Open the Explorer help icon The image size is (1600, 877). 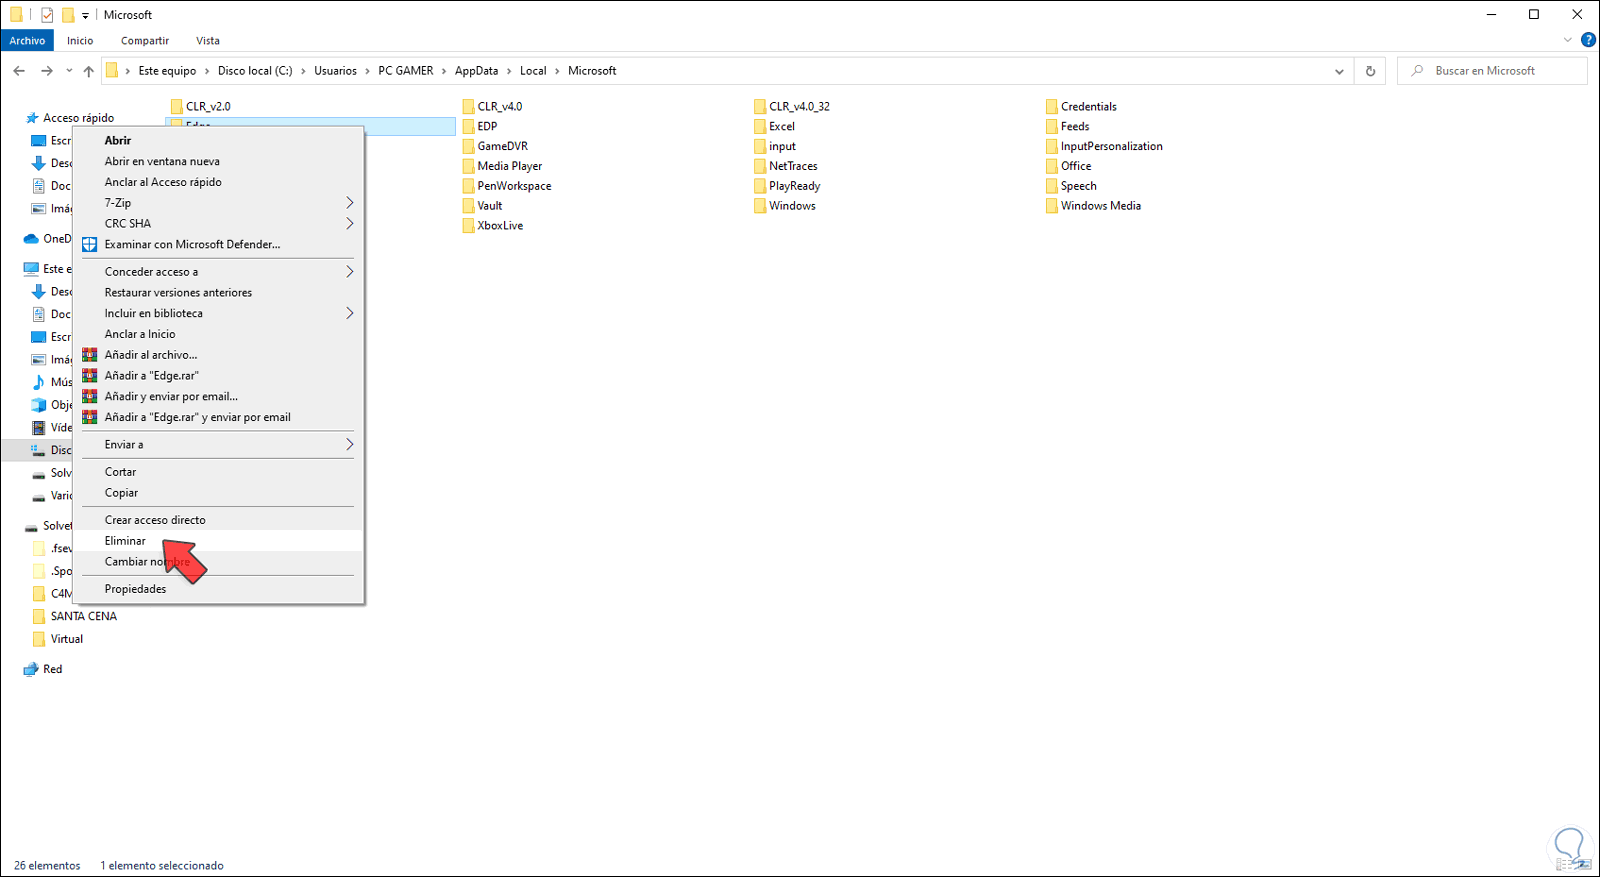tap(1588, 40)
